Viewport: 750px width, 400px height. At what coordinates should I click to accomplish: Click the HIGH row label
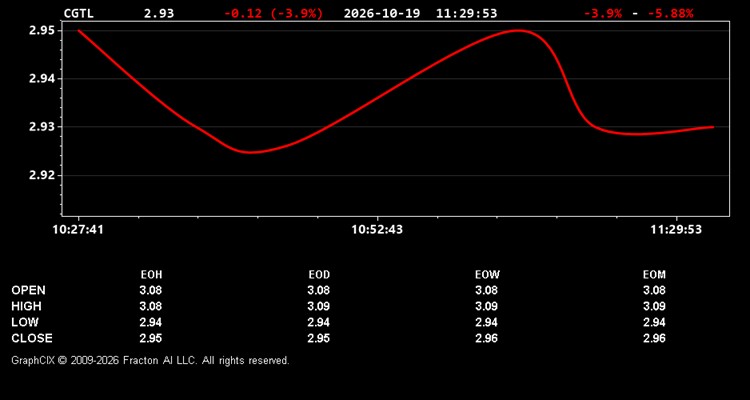pos(26,306)
